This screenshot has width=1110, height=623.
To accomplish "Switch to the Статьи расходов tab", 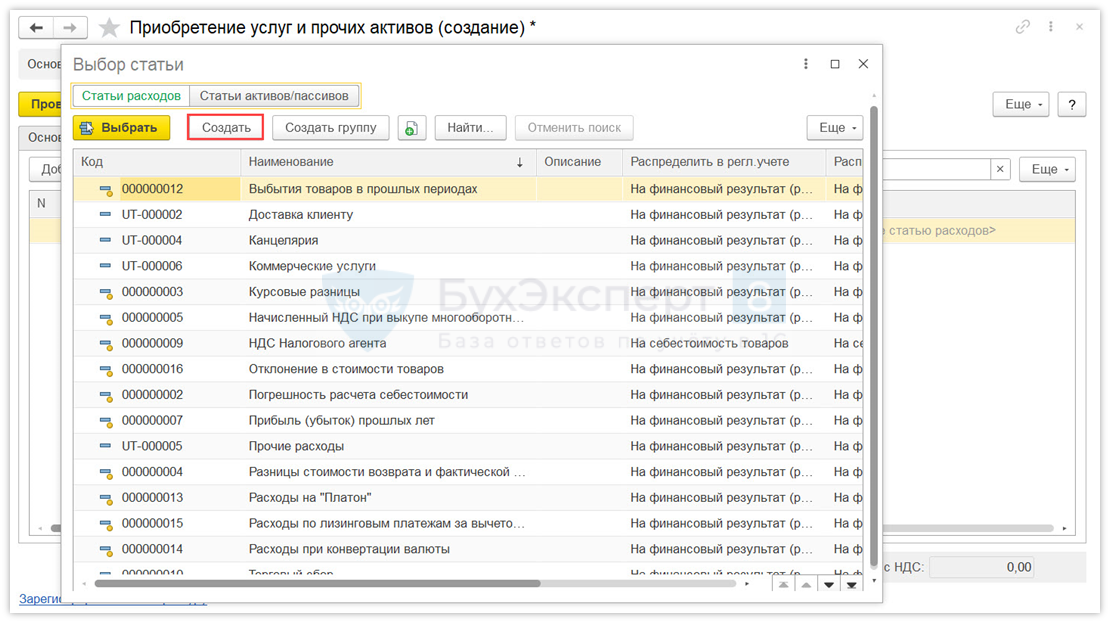I will (x=131, y=96).
